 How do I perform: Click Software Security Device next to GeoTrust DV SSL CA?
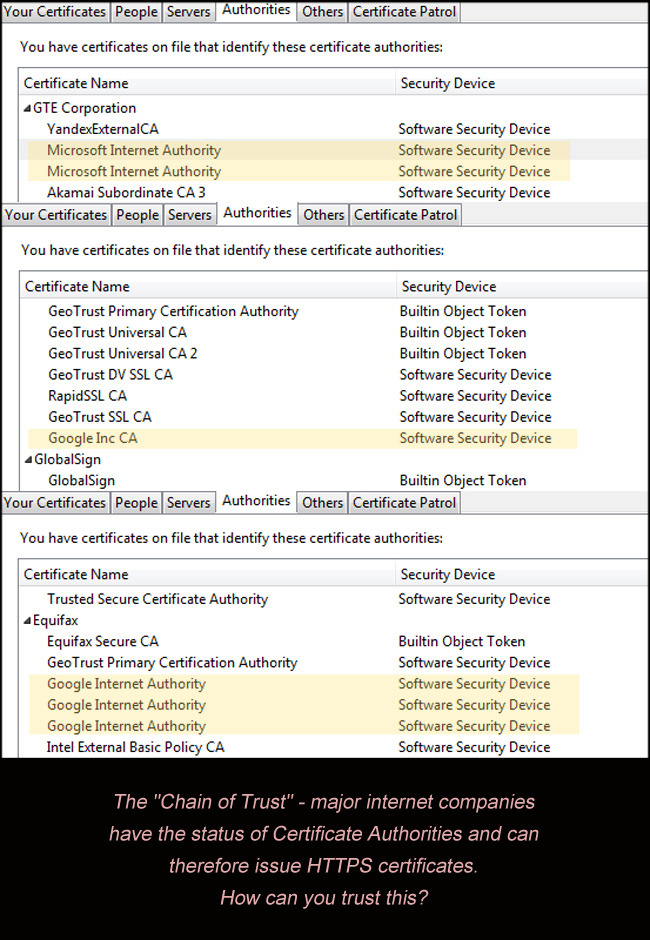click(476, 375)
